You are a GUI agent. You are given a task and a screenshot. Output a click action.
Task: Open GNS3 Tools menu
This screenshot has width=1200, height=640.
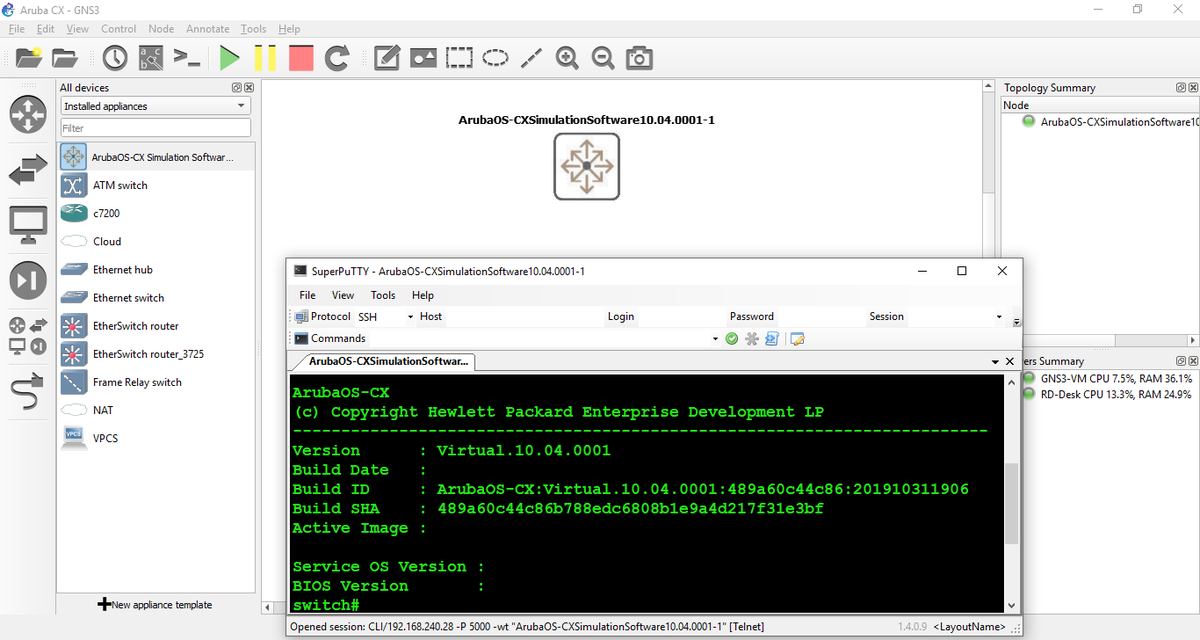(253, 29)
